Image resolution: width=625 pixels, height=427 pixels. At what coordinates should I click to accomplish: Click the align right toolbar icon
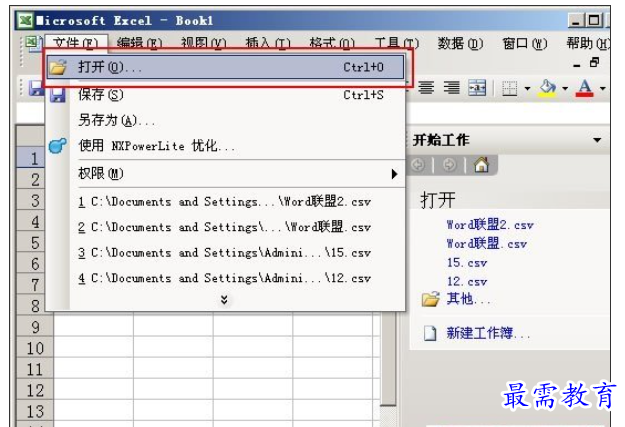(452, 88)
